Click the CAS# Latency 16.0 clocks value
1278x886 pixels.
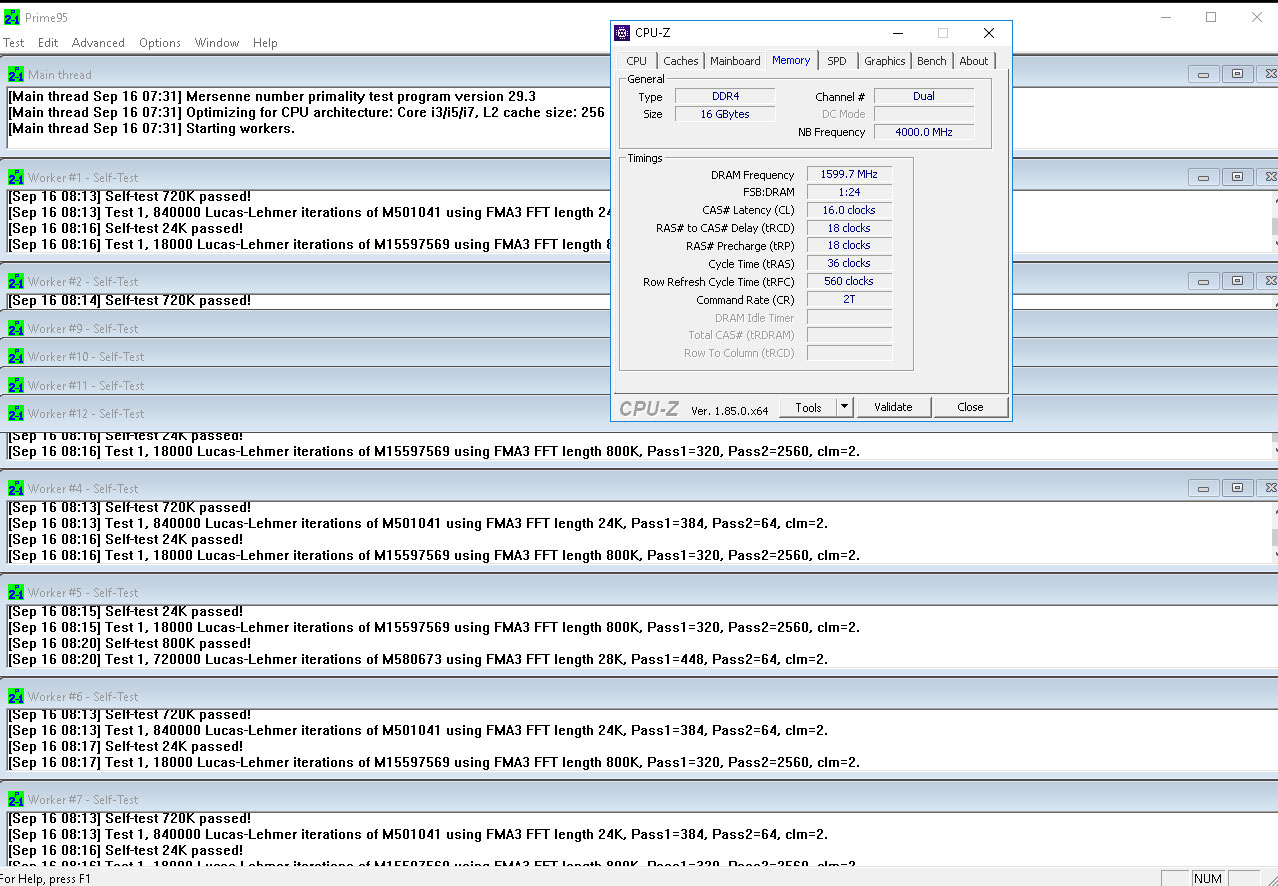pos(849,210)
